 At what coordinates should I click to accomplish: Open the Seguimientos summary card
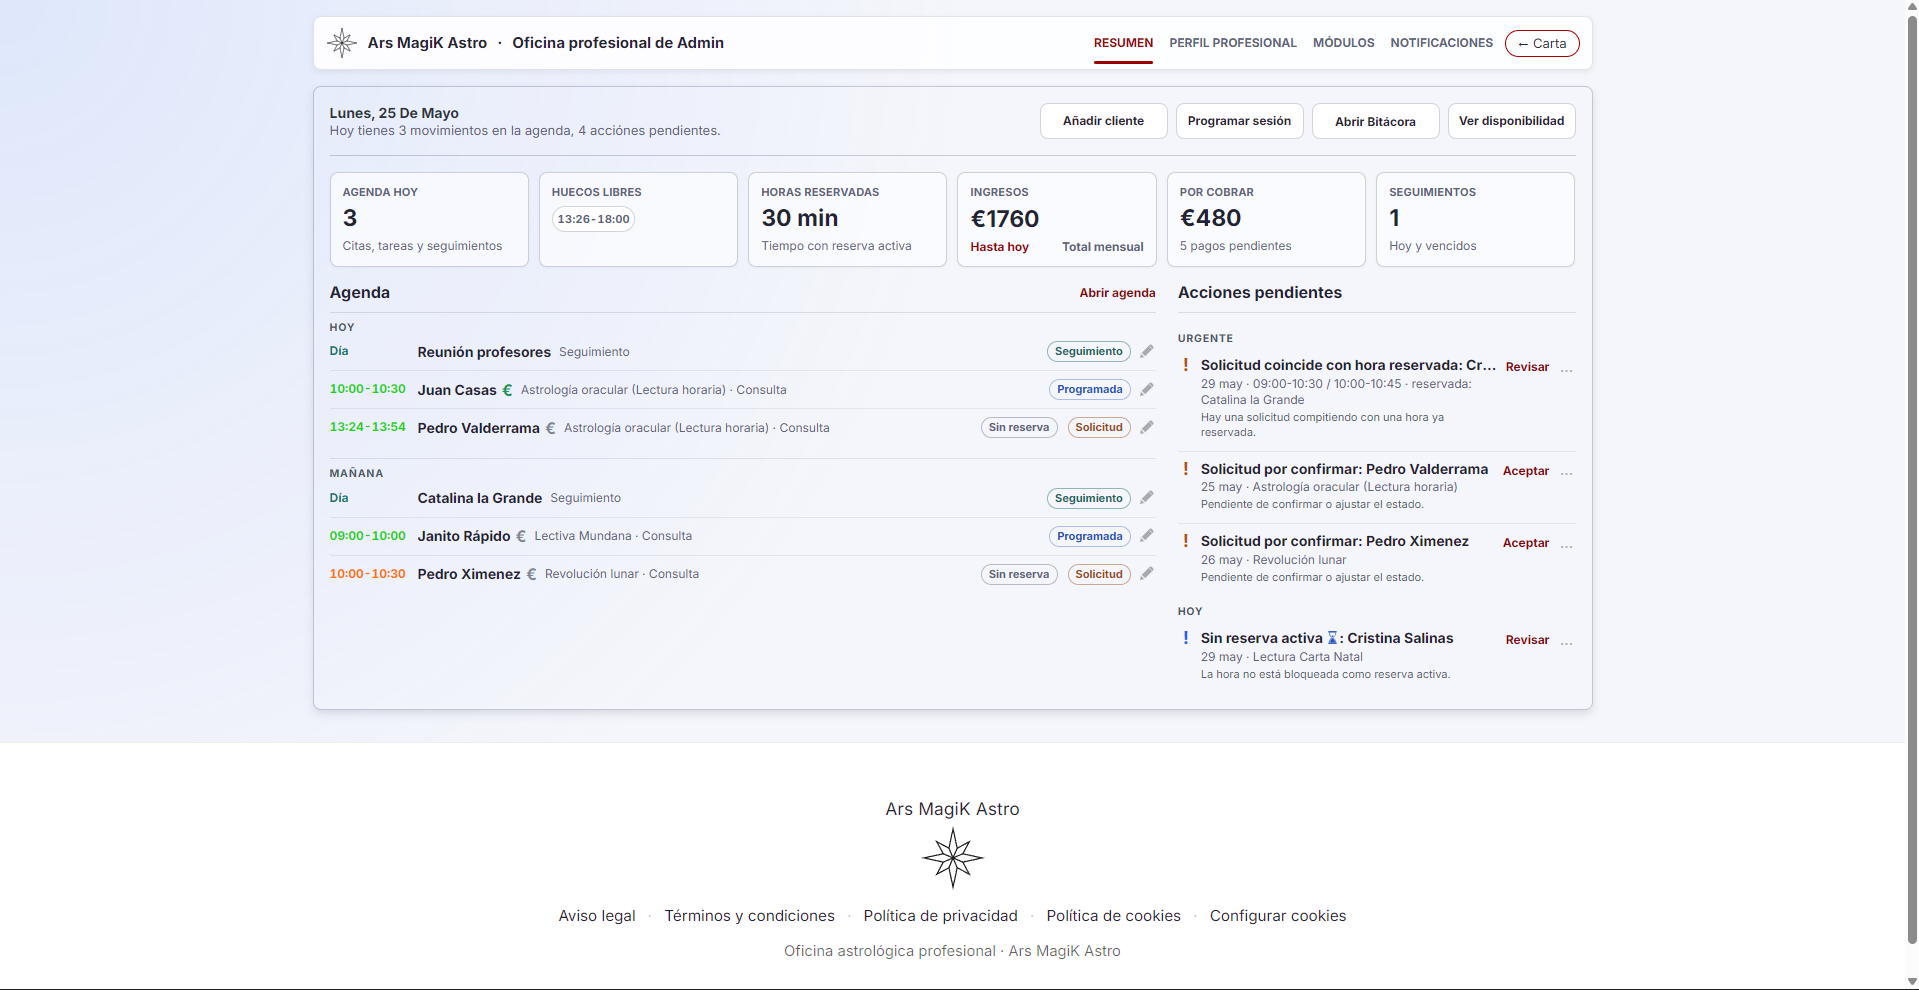point(1475,219)
